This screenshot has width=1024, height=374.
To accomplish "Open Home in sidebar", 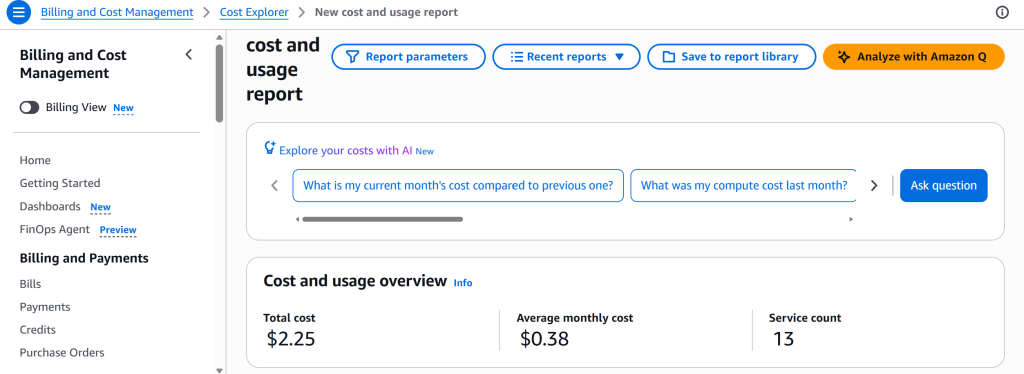I will pos(35,161).
